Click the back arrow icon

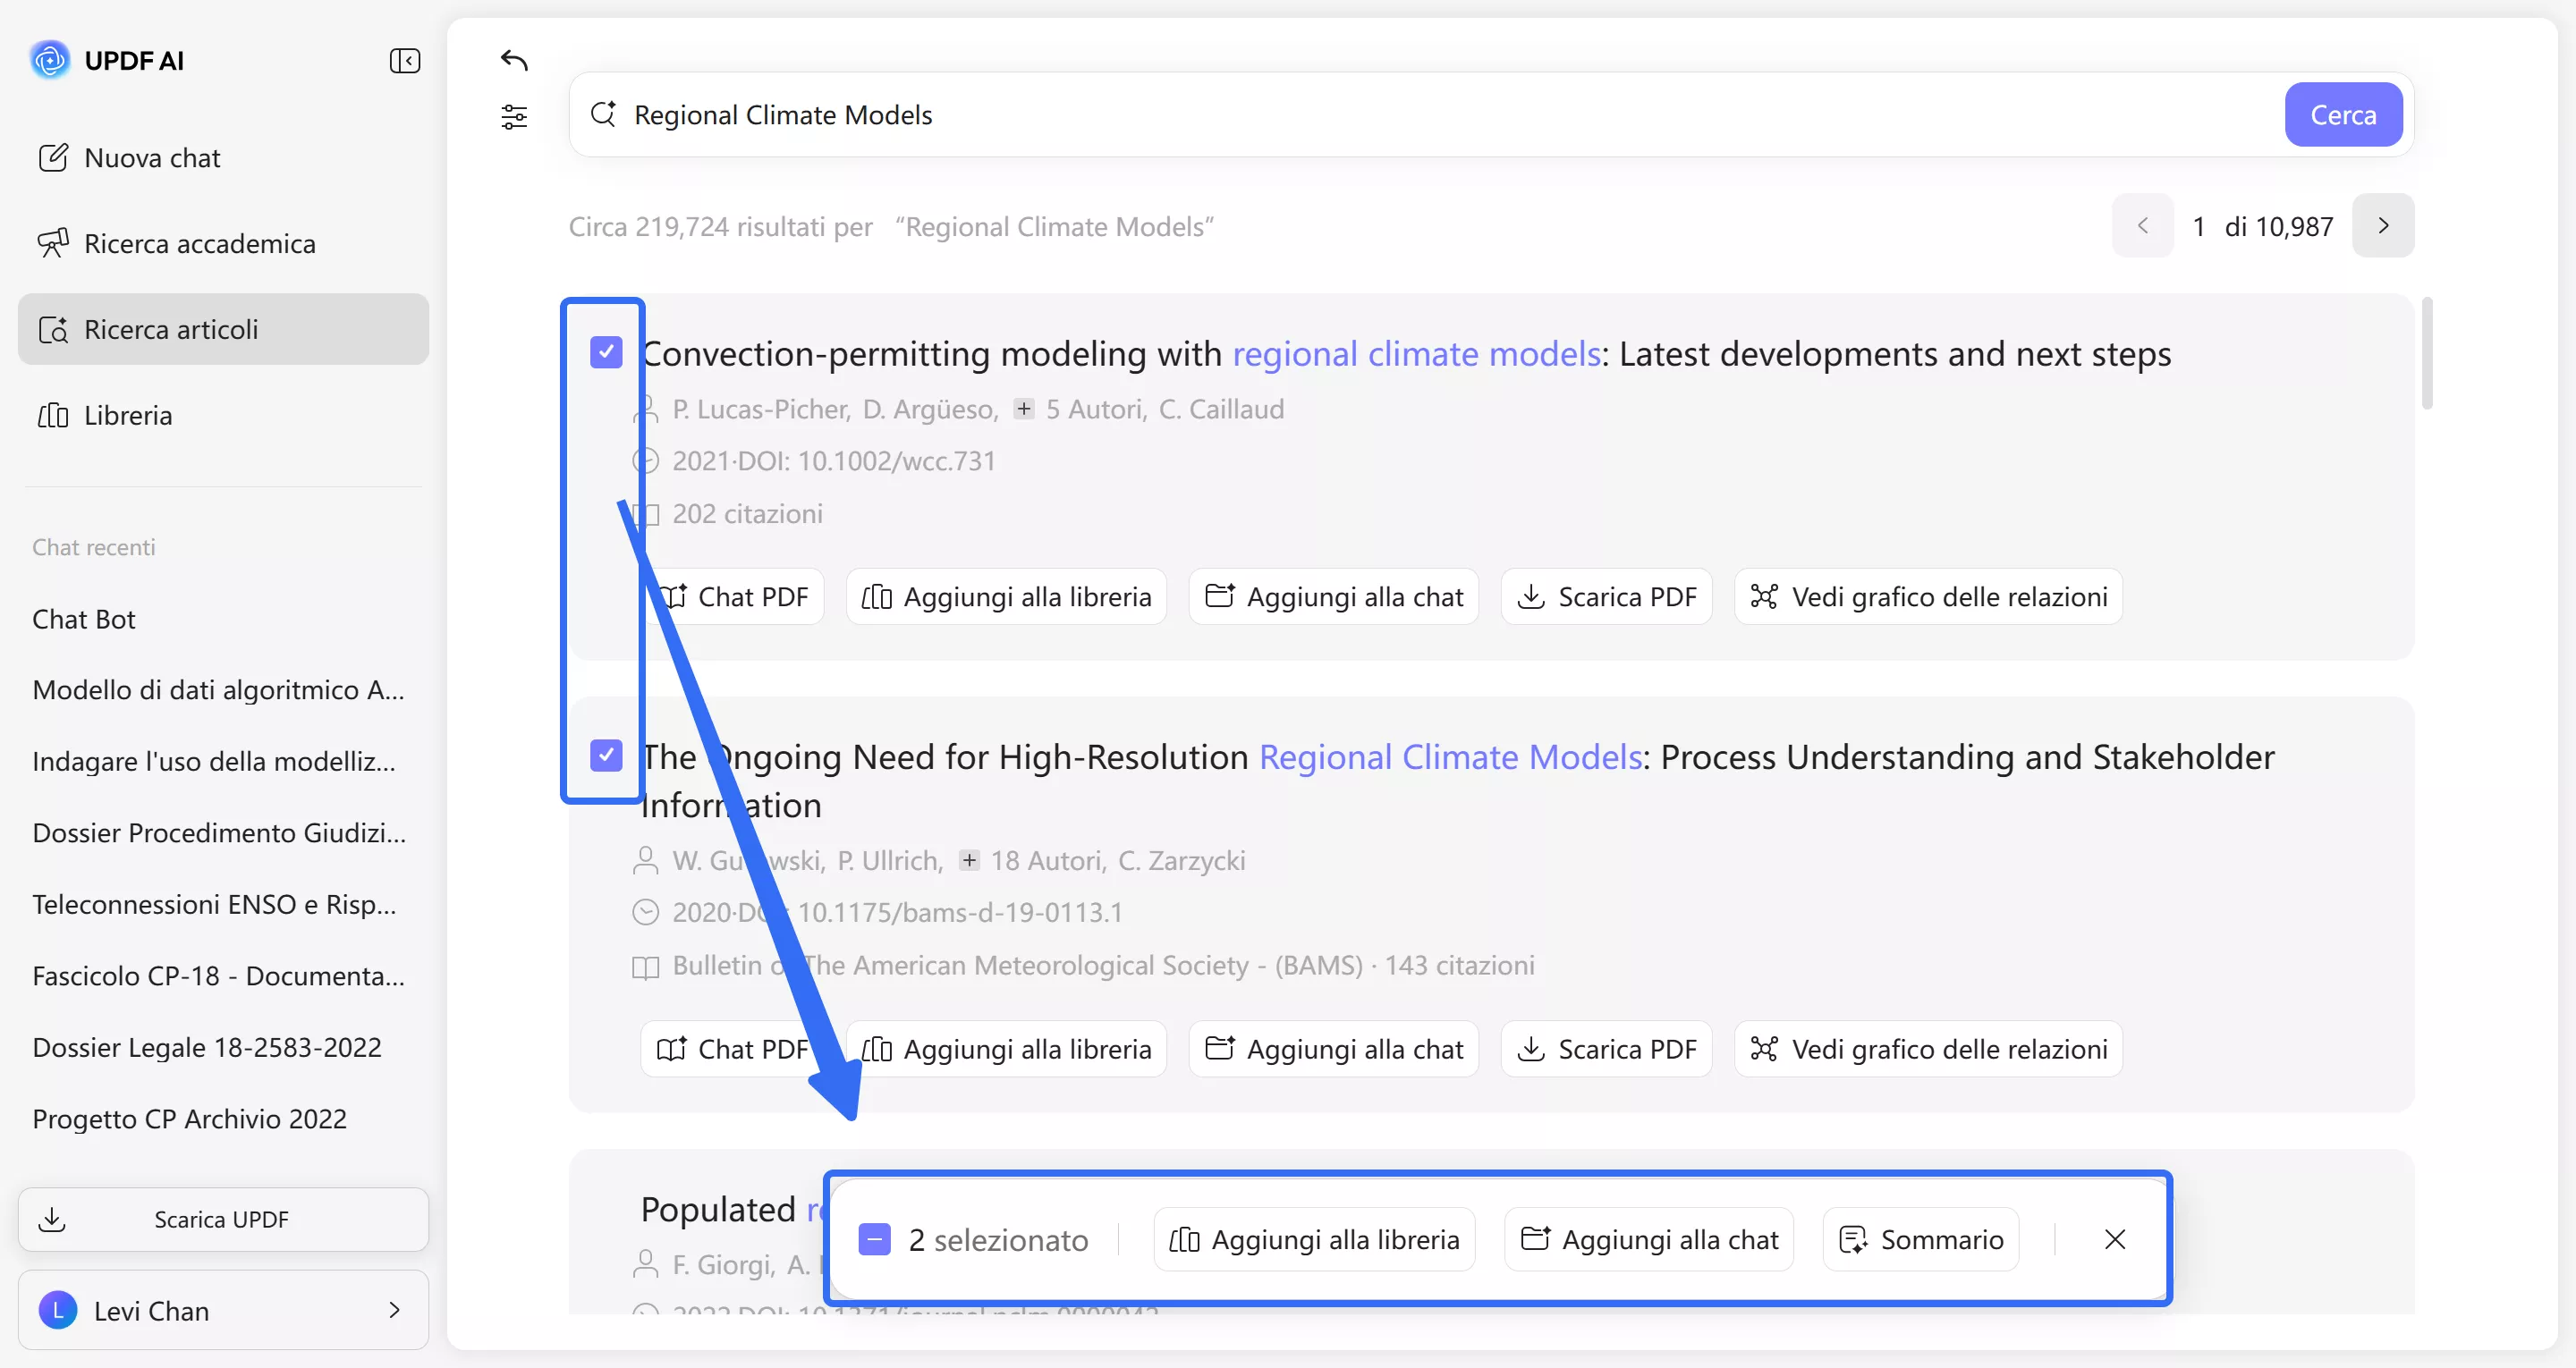(514, 61)
